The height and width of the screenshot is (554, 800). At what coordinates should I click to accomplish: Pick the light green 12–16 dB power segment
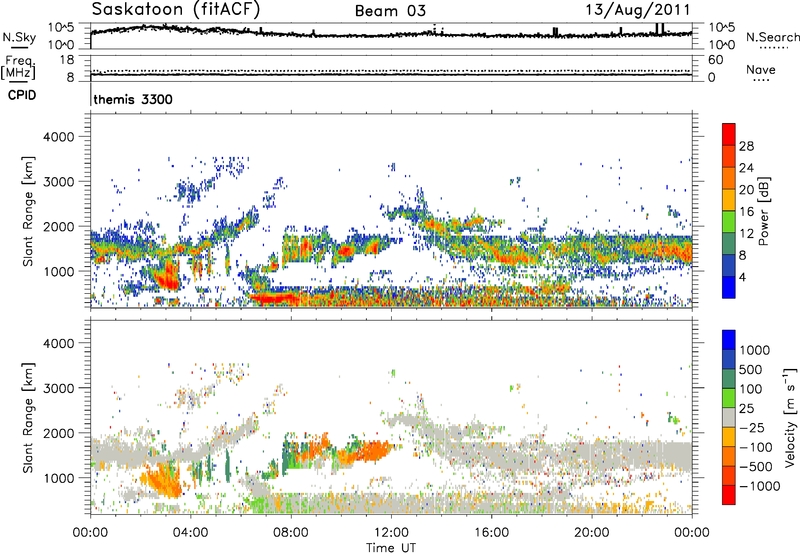pos(729,222)
